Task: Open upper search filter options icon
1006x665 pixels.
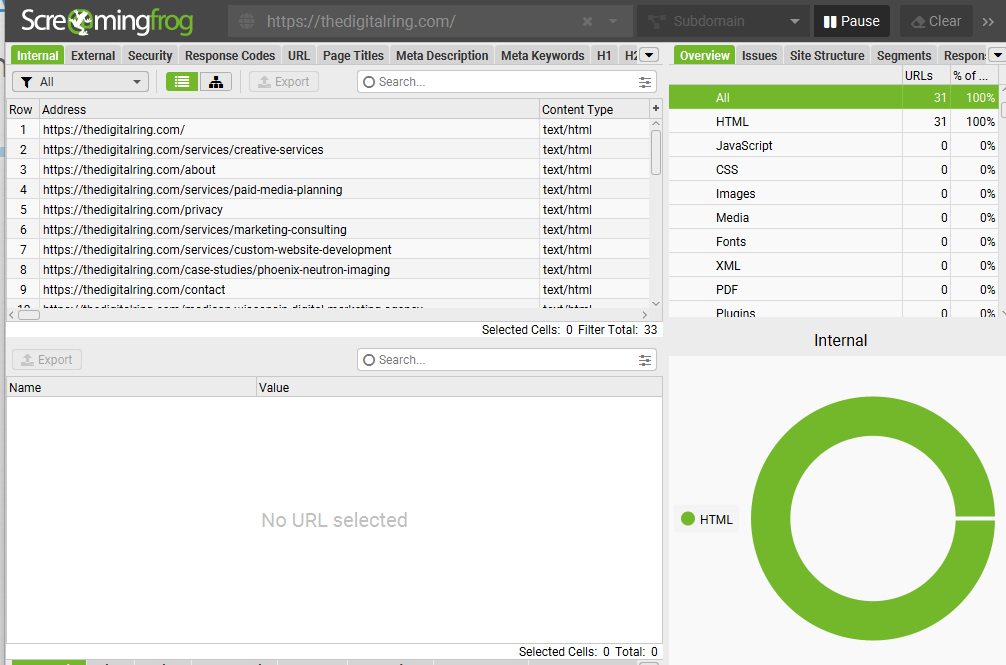Action: [645, 82]
